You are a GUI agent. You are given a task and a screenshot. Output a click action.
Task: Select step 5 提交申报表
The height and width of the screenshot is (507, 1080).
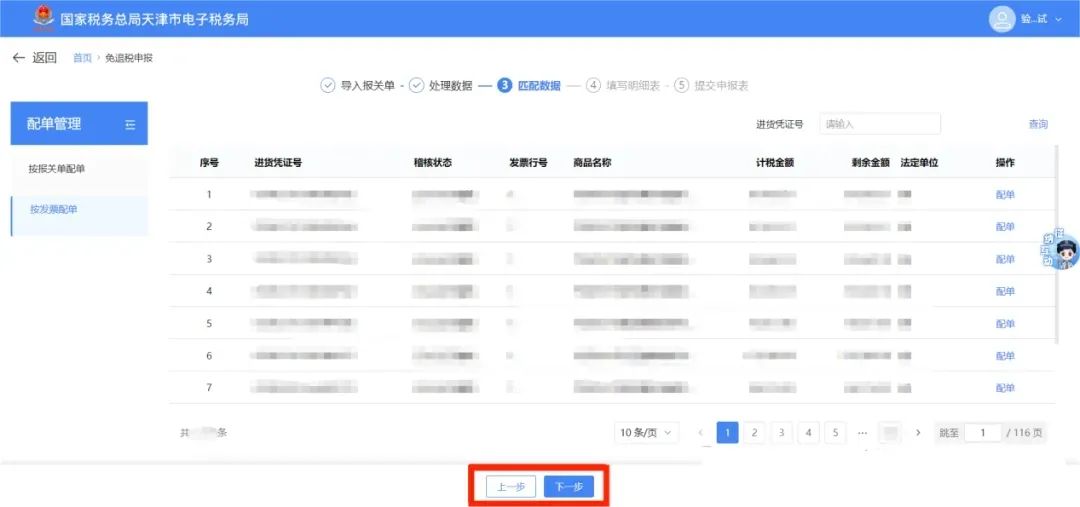(711, 85)
